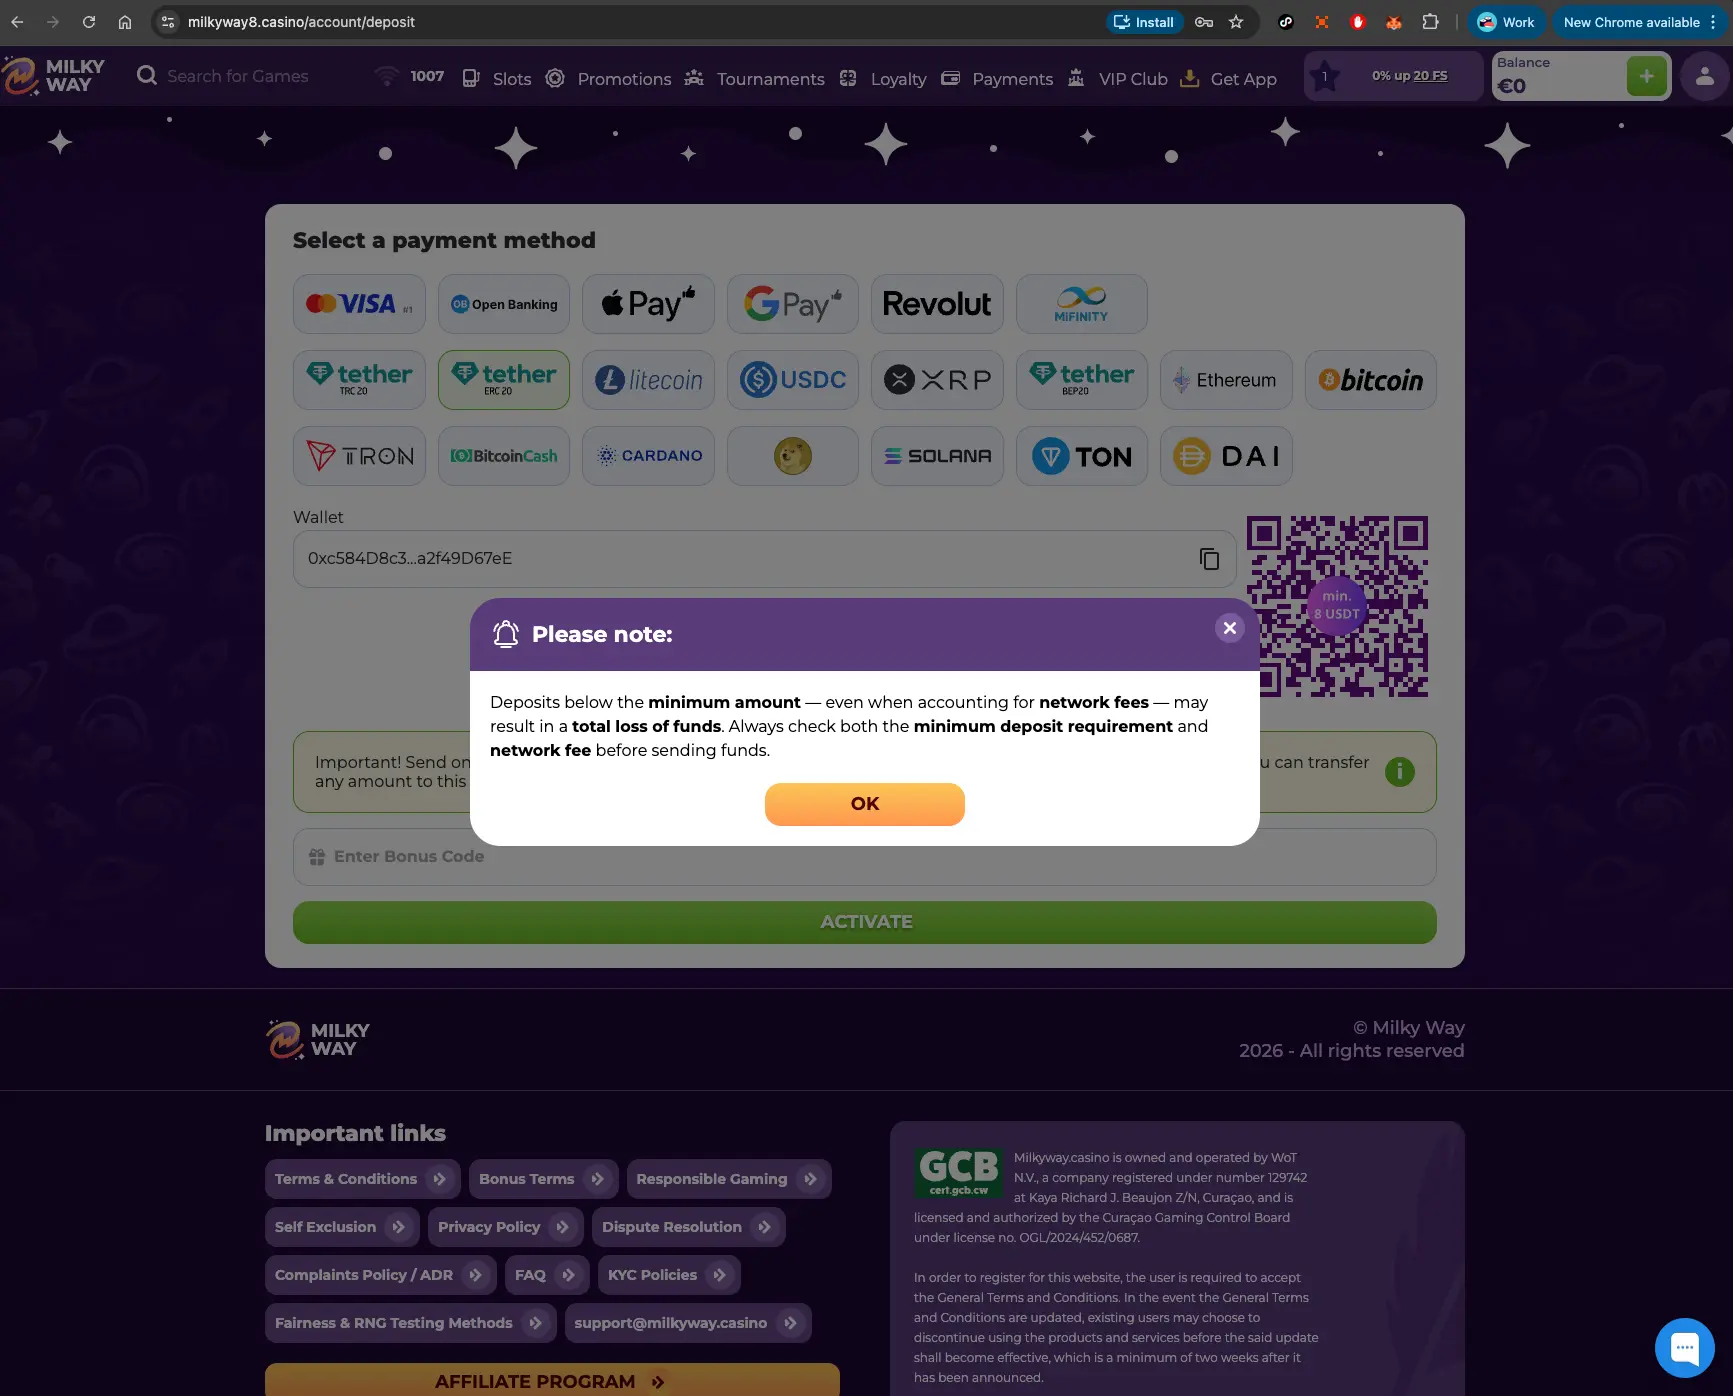Viewport: 1733px width, 1396px height.
Task: Open the Loyalty page
Action: click(x=883, y=79)
